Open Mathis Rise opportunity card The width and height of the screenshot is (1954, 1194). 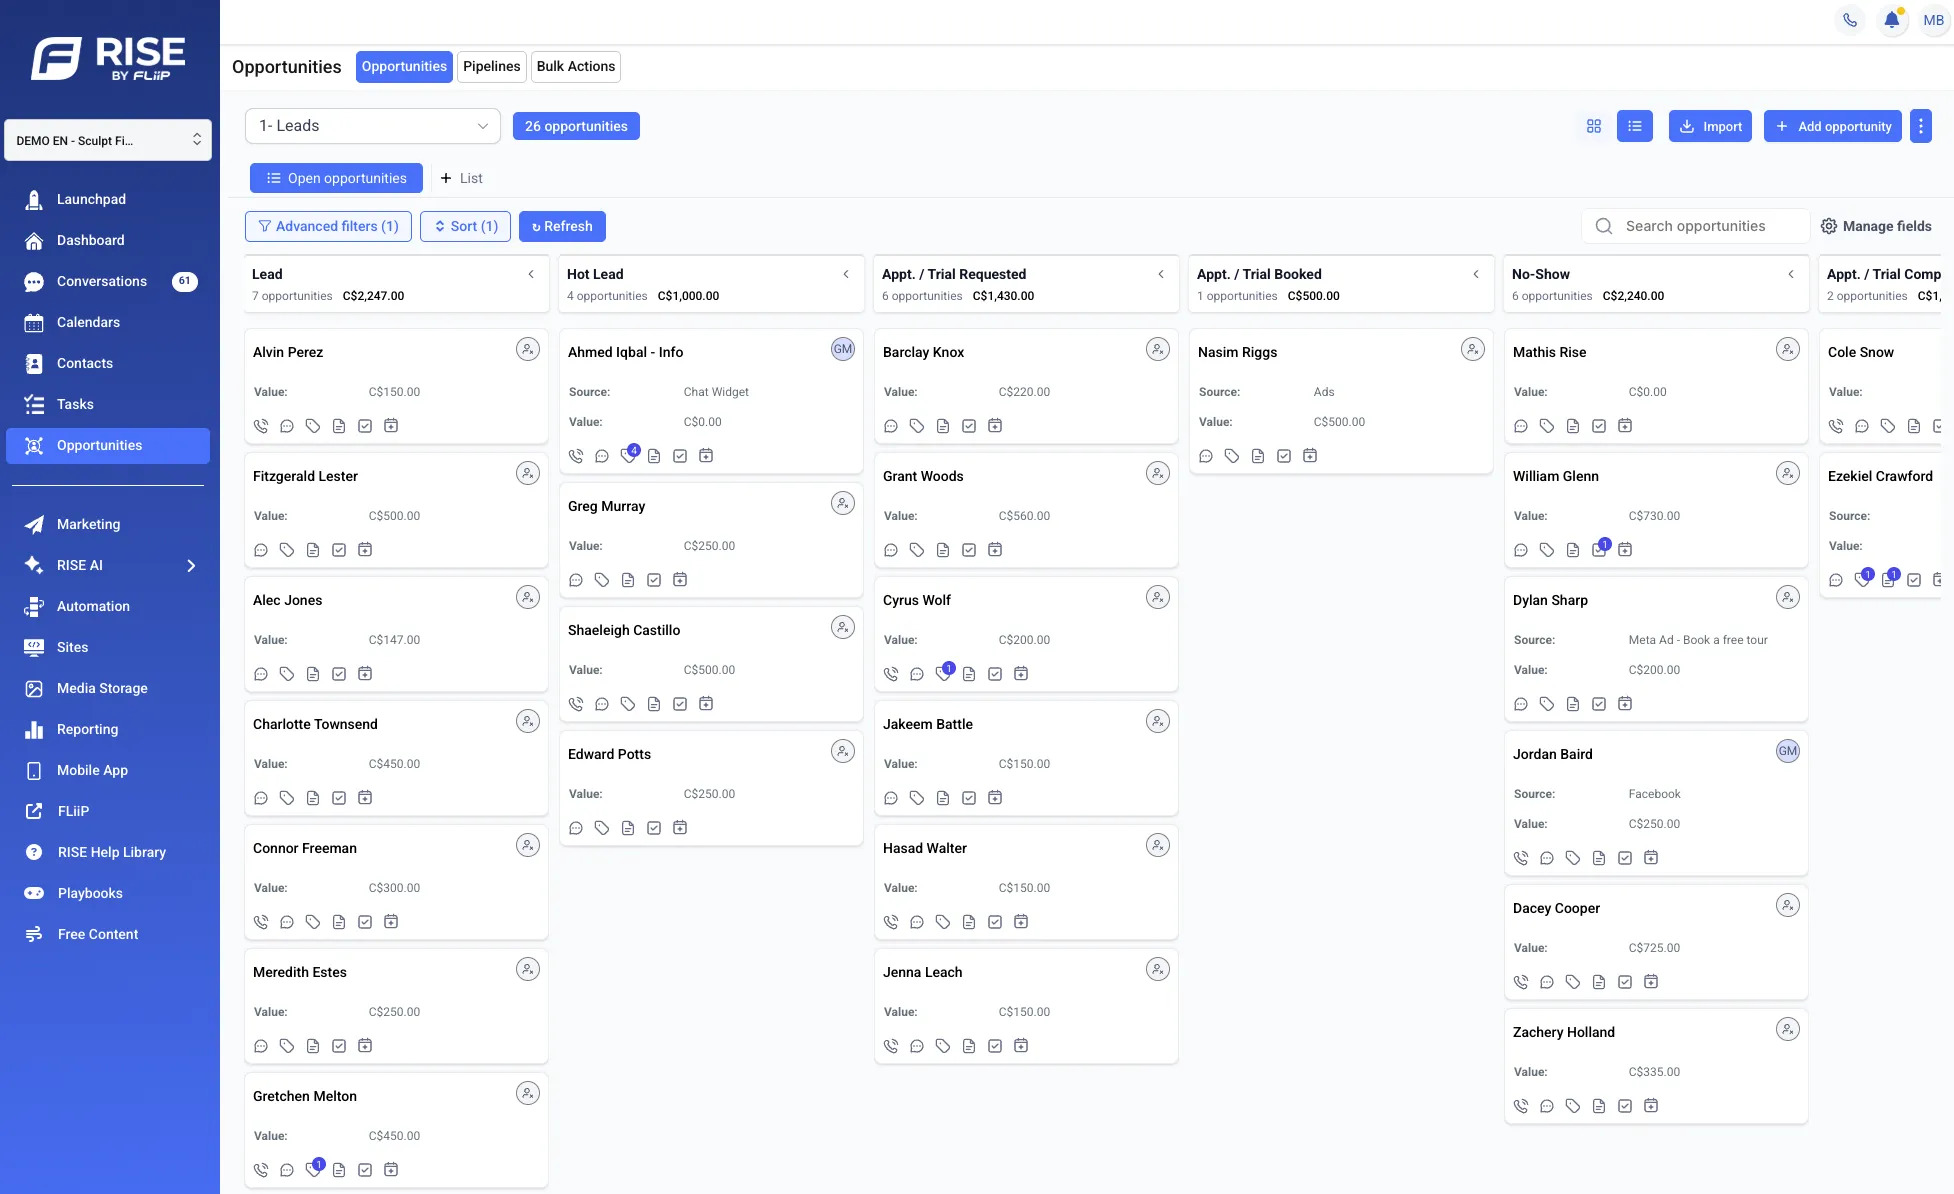pos(1656,386)
